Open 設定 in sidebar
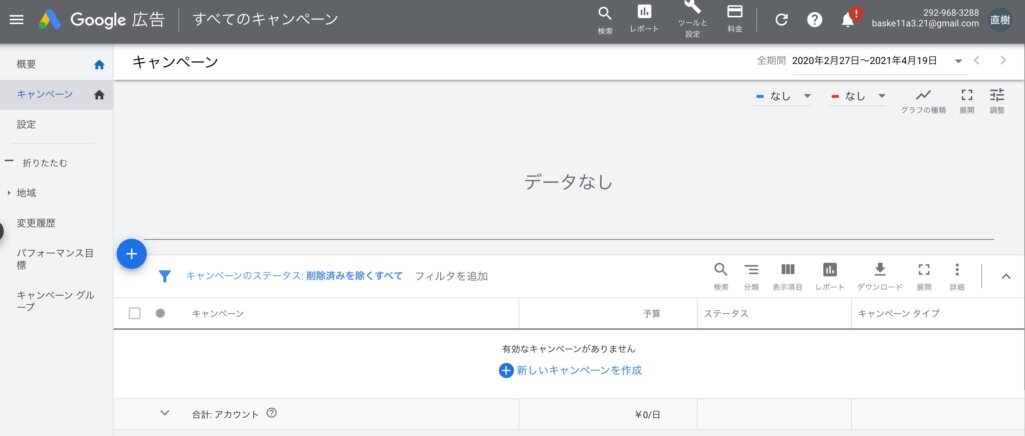Image resolution: width=1025 pixels, height=436 pixels. 26,124
